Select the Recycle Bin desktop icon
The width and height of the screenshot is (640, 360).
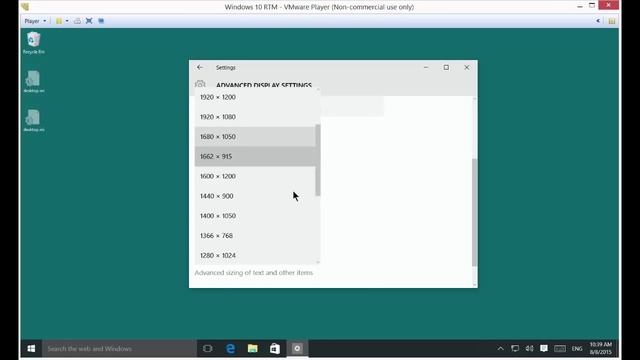[x=33, y=43]
